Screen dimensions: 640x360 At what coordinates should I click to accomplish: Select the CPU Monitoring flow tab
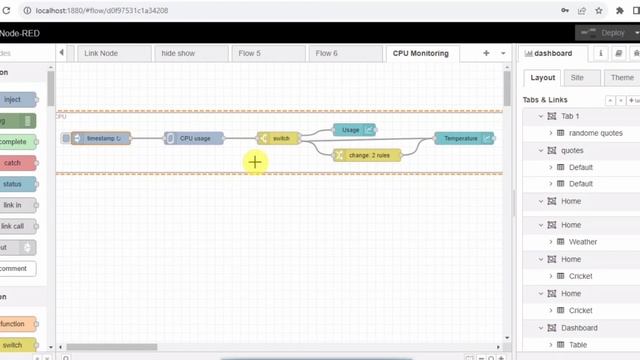(x=422, y=53)
